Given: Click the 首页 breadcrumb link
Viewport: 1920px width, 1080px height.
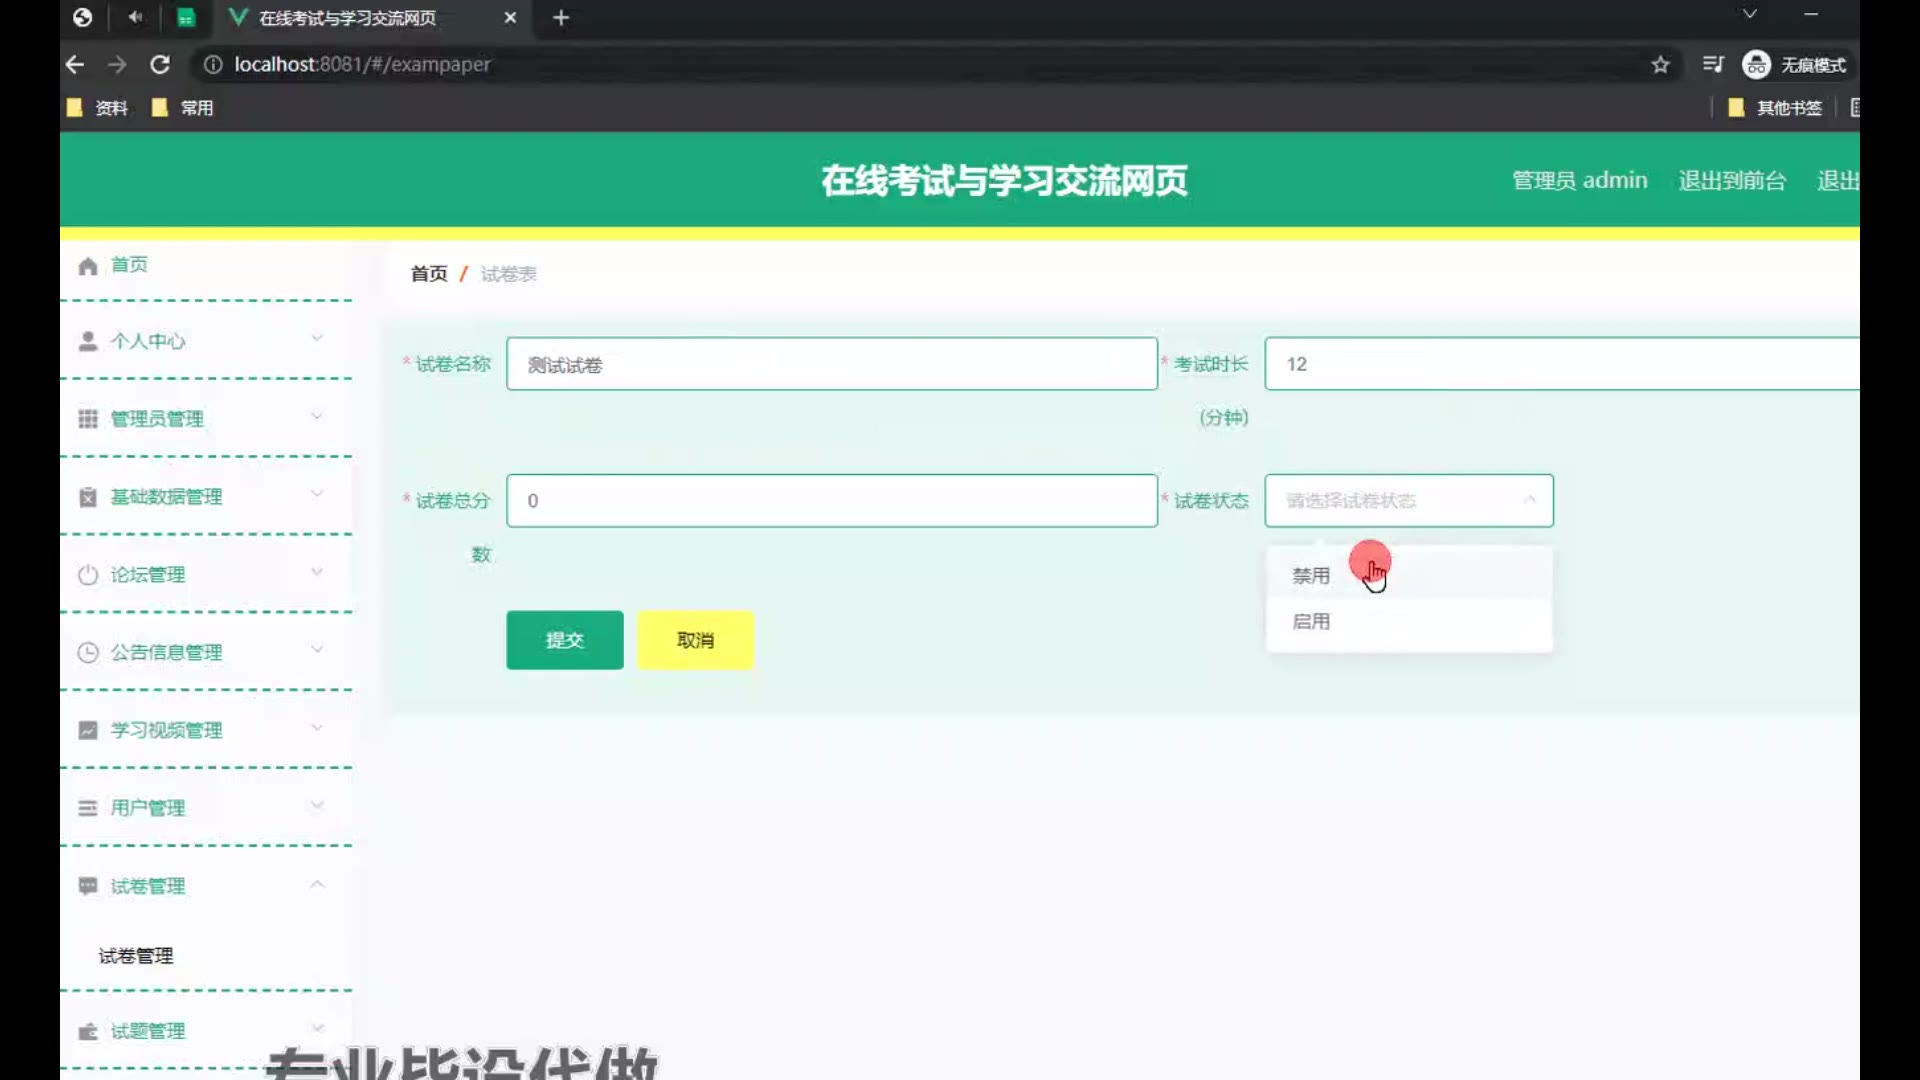Looking at the screenshot, I should pos(429,274).
